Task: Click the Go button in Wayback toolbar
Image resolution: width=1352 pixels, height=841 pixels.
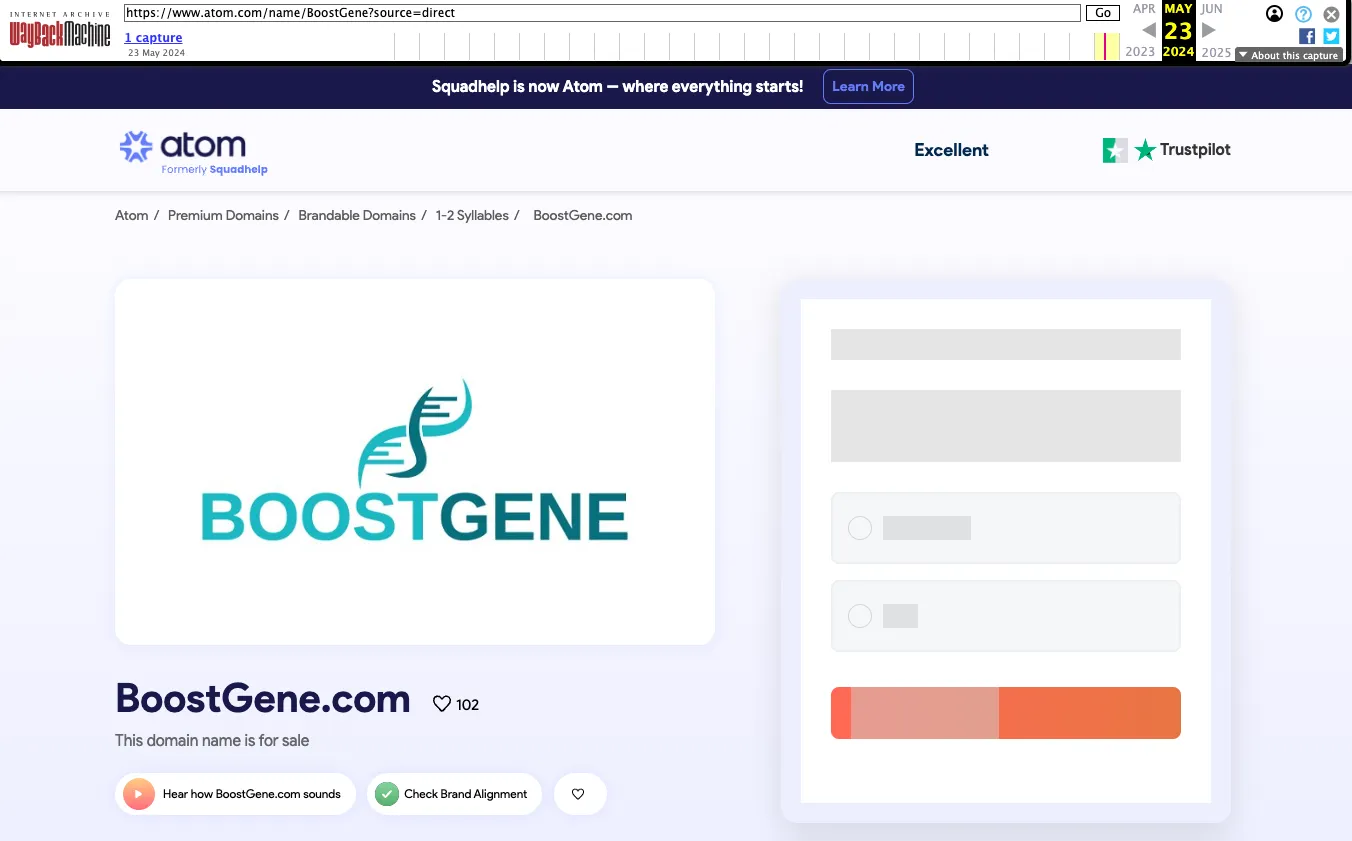Action: (1103, 13)
